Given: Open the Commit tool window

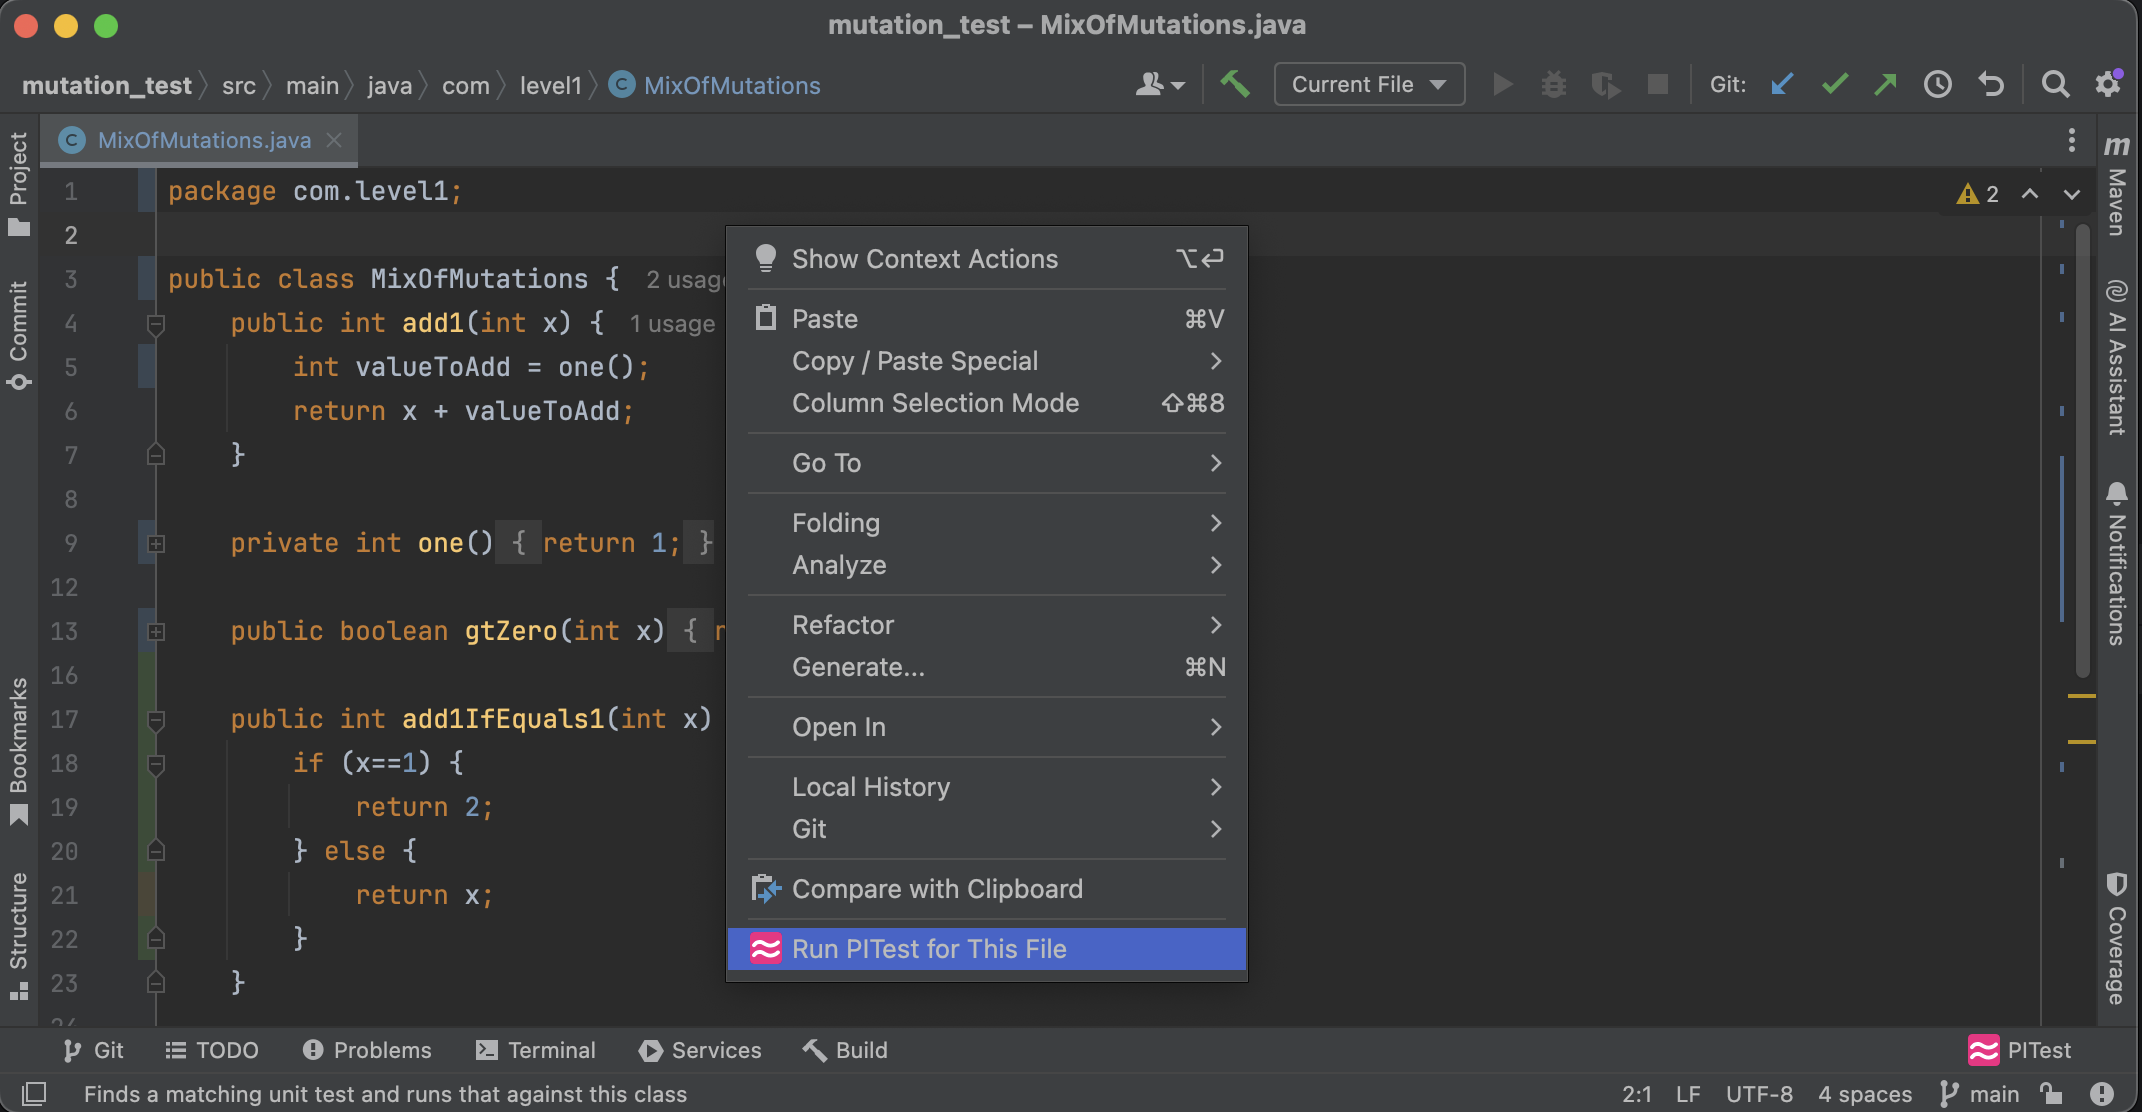Looking at the screenshot, I should tap(19, 336).
